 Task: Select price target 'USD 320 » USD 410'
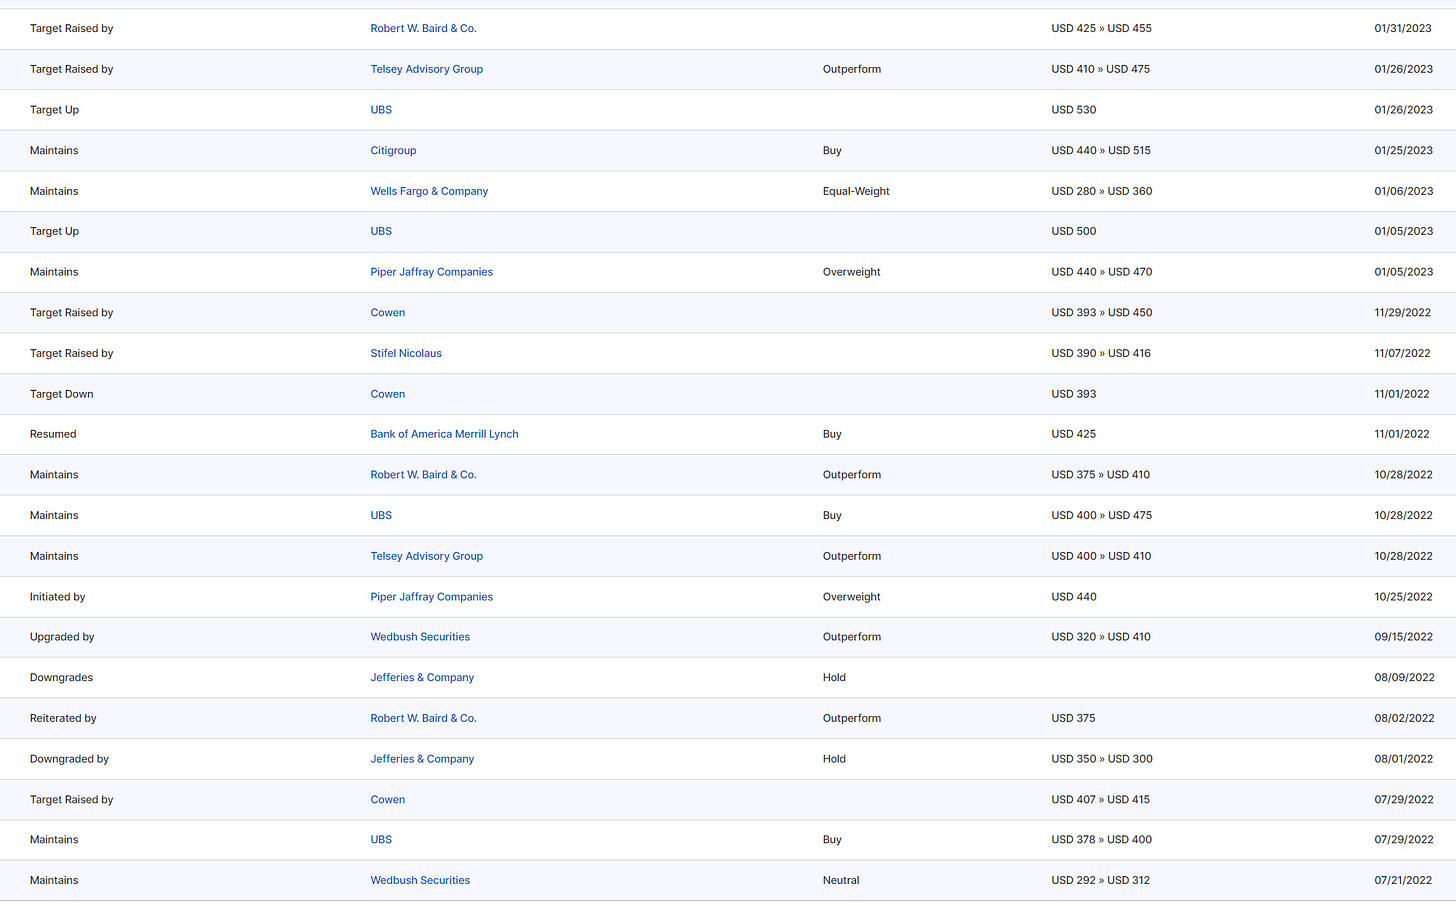tap(1101, 637)
